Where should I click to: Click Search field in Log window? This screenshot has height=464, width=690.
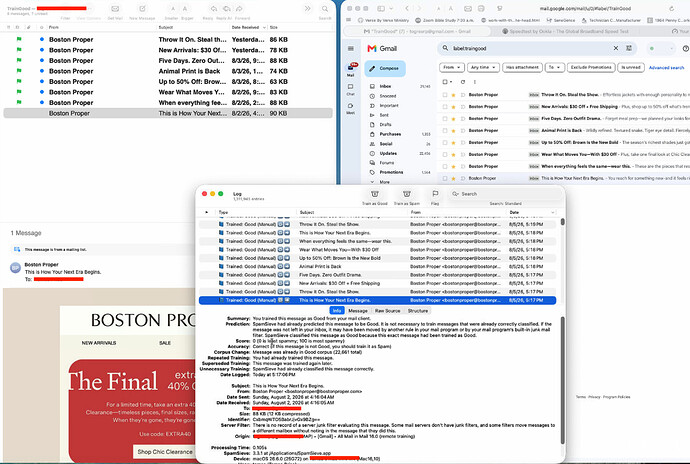(x=505, y=194)
